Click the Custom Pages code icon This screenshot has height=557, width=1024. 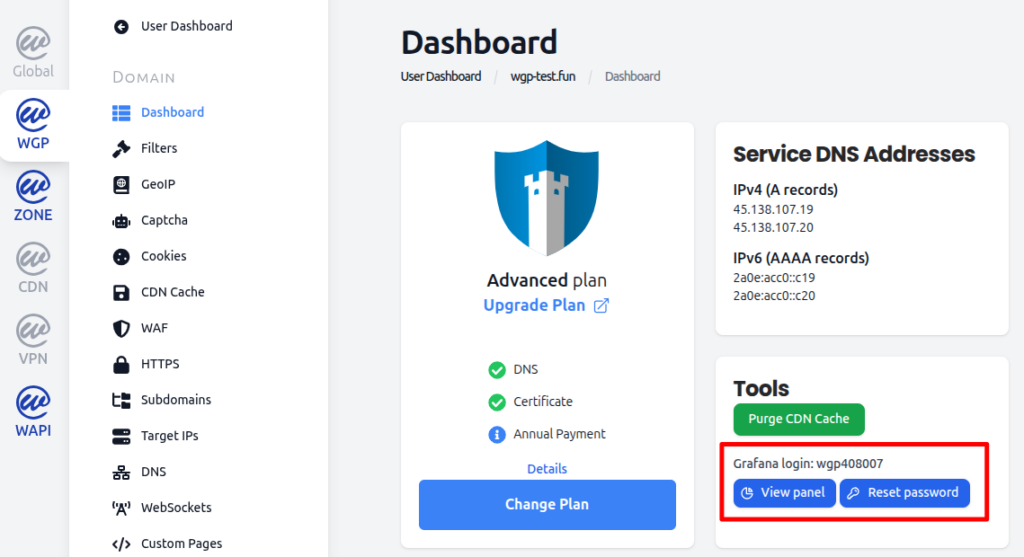point(121,544)
